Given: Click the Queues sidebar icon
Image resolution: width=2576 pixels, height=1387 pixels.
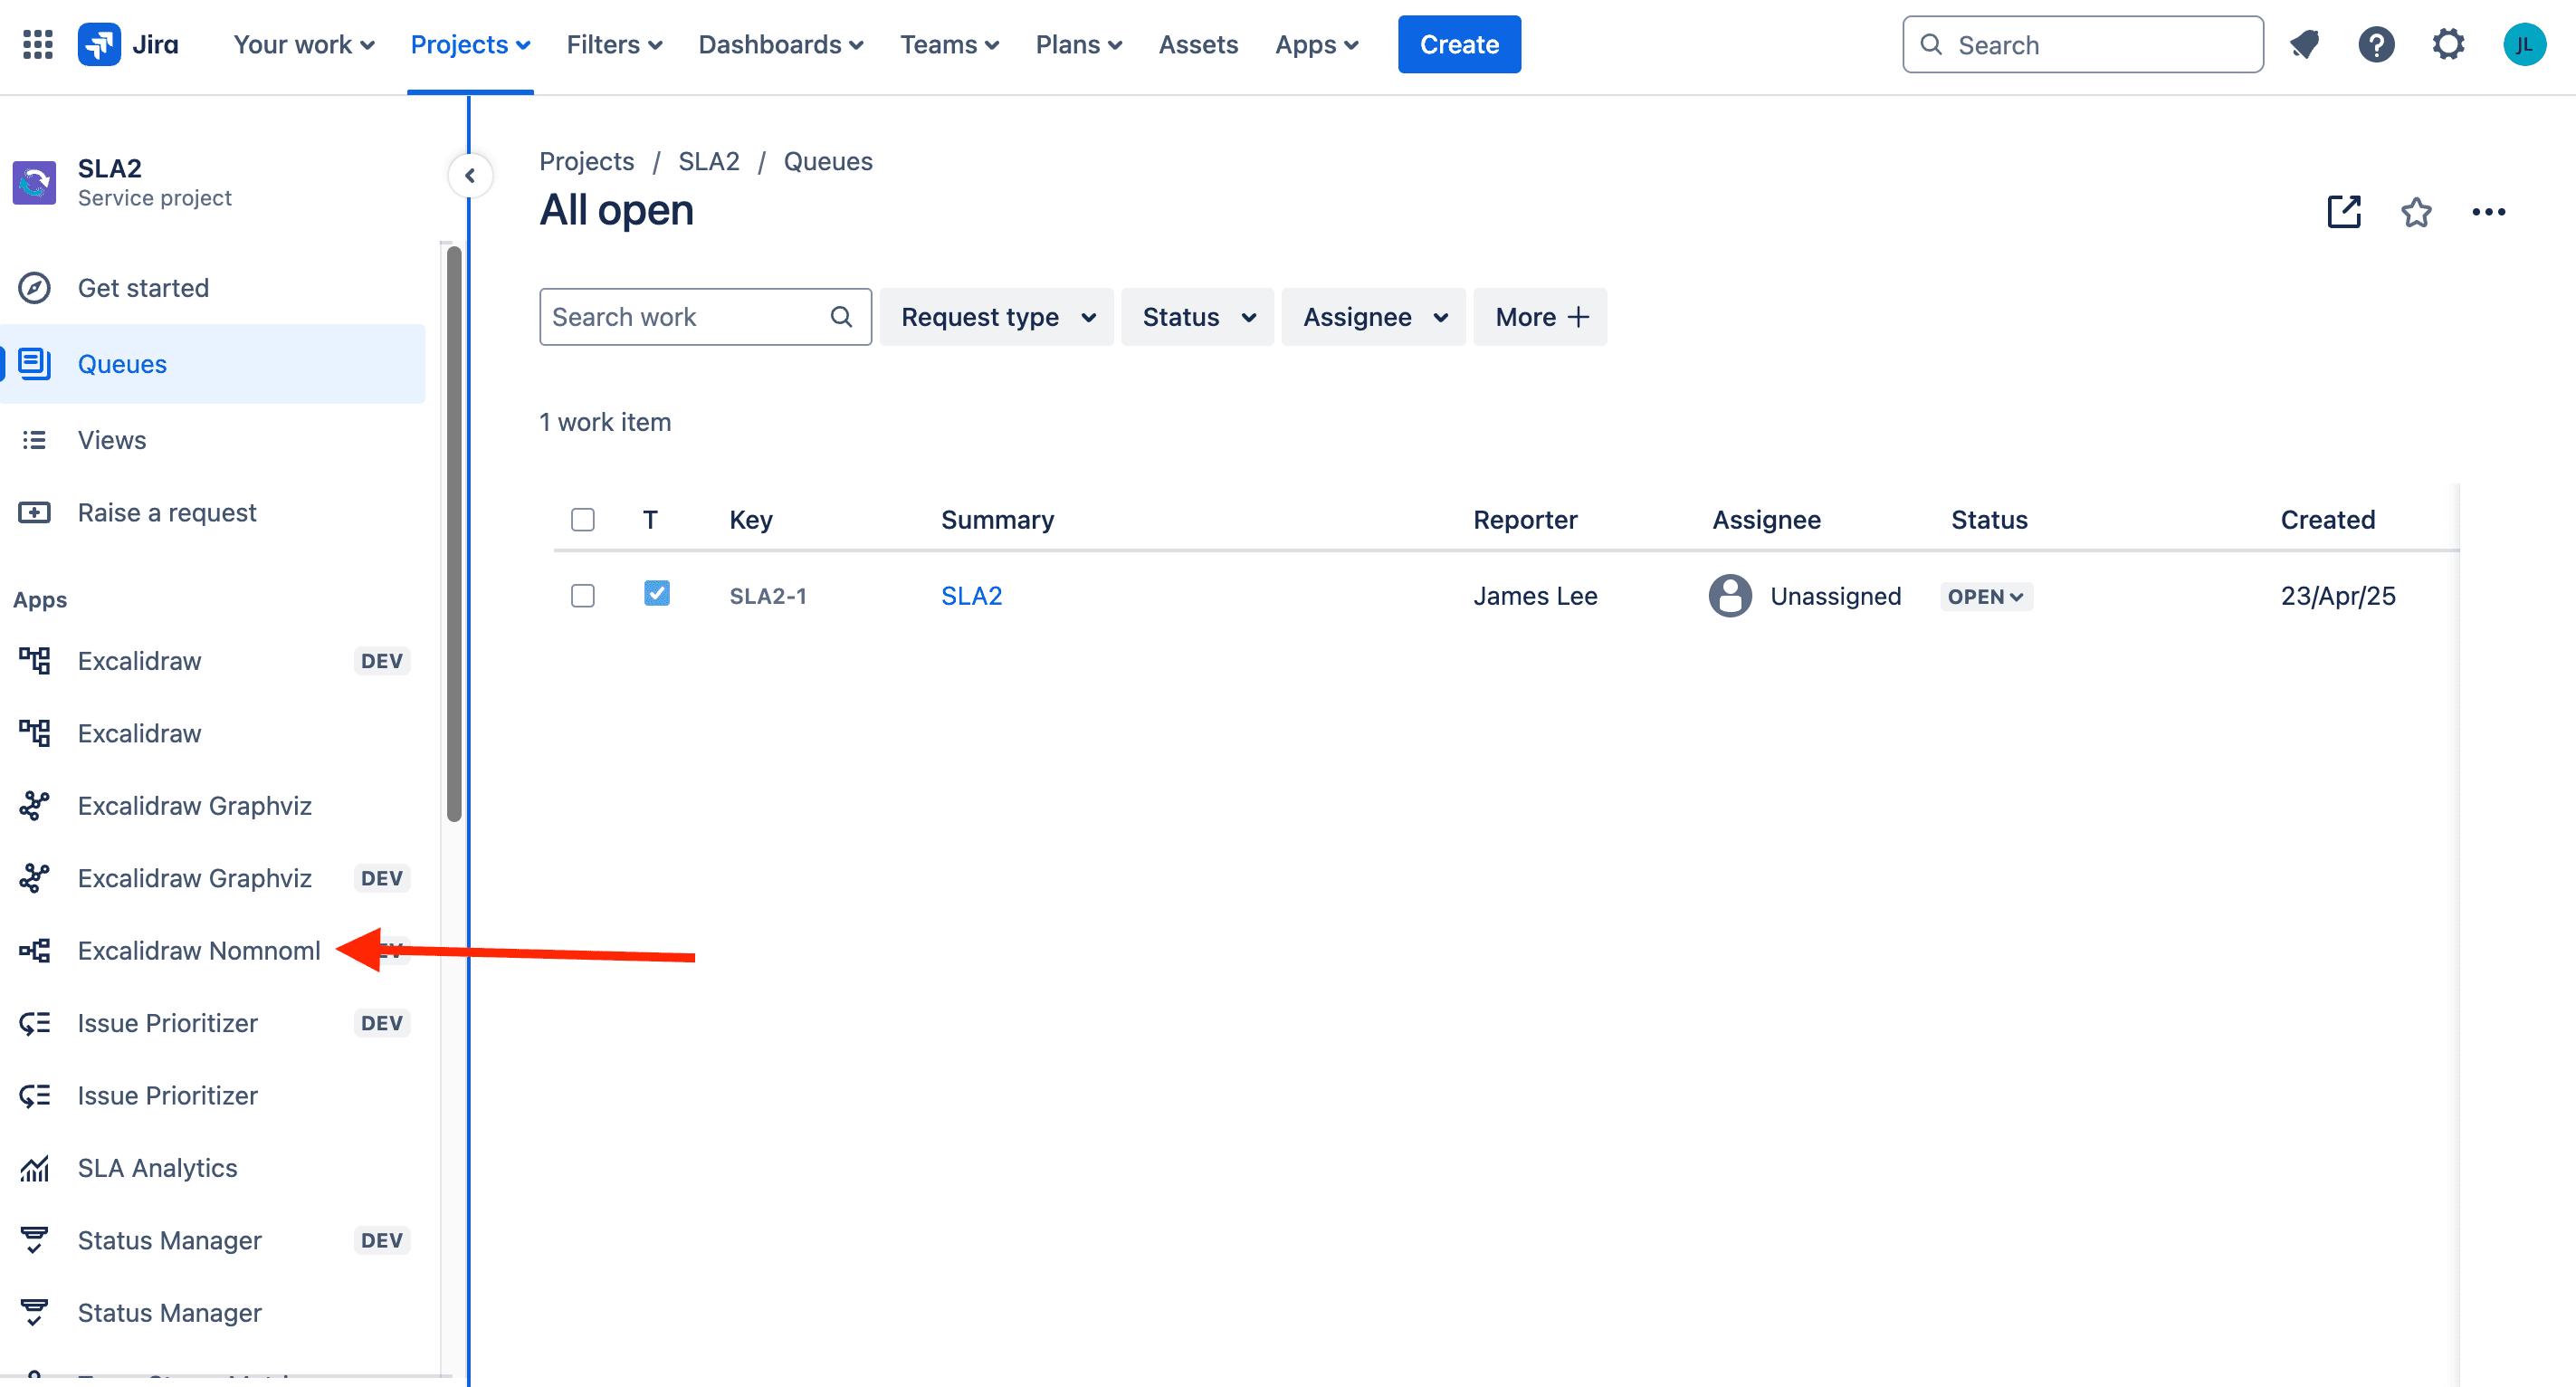Looking at the screenshot, I should [35, 364].
